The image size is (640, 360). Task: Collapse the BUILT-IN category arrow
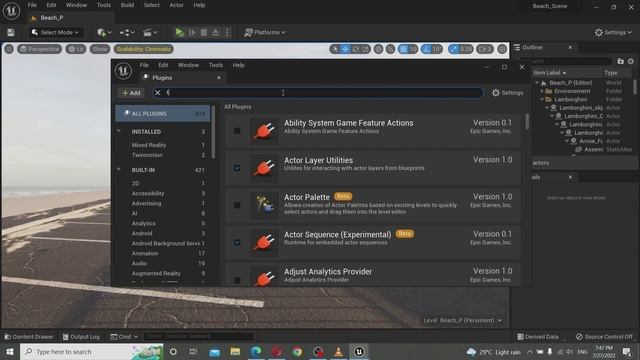pyautogui.click(x=119, y=169)
